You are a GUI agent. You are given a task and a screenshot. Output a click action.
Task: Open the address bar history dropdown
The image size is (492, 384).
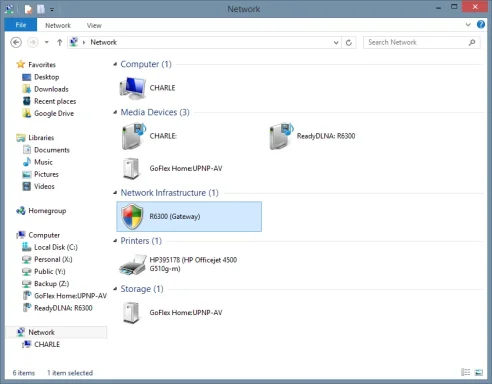pos(336,43)
